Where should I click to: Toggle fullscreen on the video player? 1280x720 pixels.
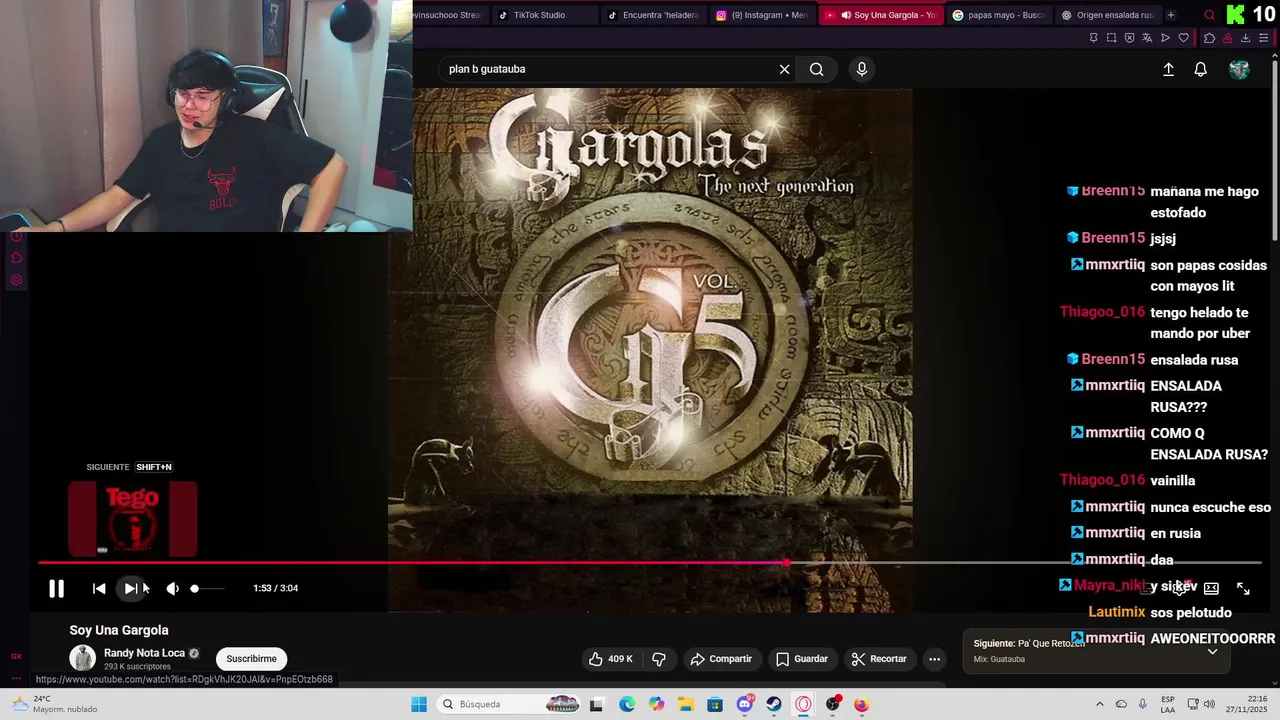coord(1243,589)
